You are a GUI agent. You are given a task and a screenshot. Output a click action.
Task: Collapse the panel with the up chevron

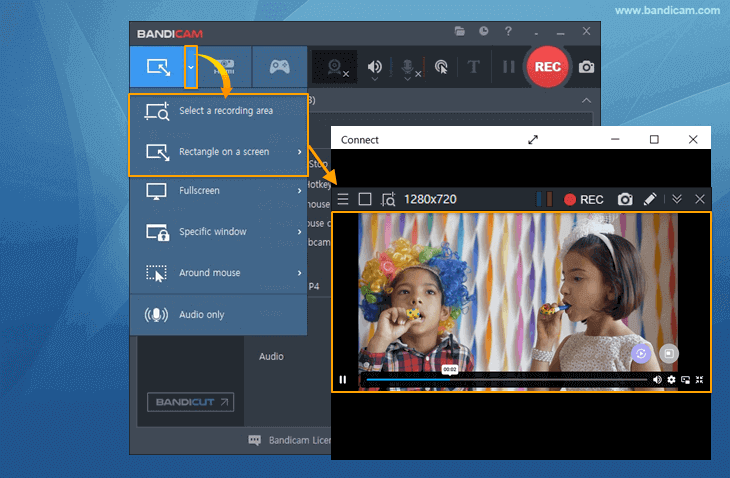(586, 101)
